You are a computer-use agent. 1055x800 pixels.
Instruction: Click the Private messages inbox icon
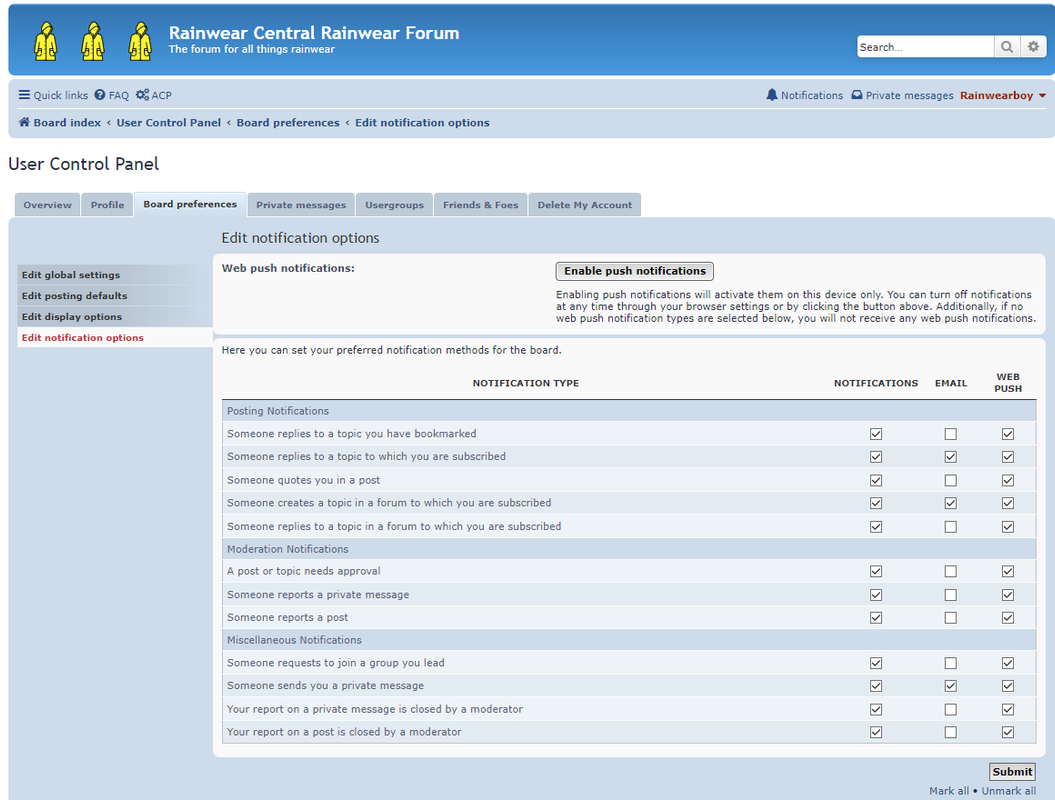click(857, 95)
